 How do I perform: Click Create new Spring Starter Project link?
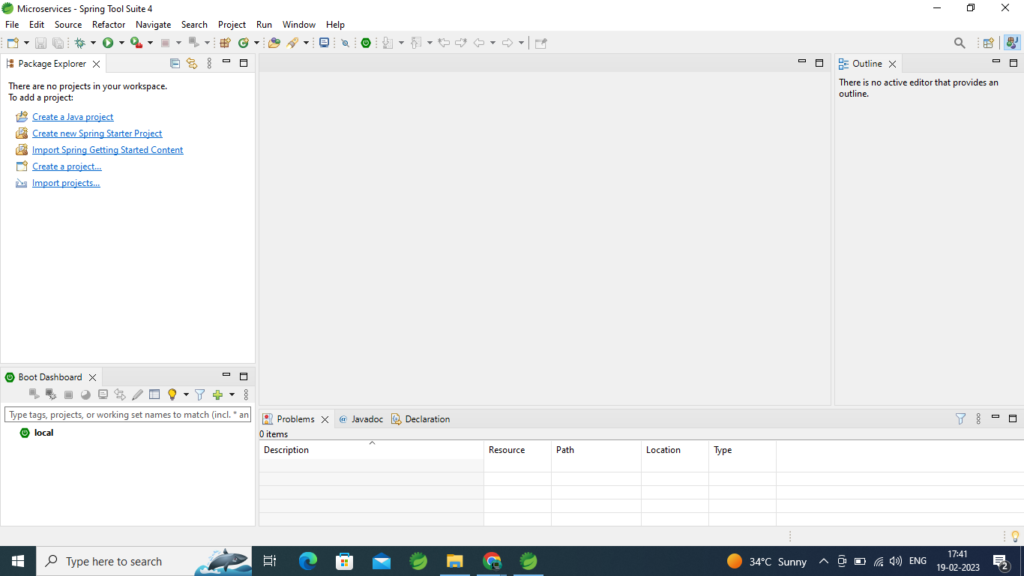(97, 133)
